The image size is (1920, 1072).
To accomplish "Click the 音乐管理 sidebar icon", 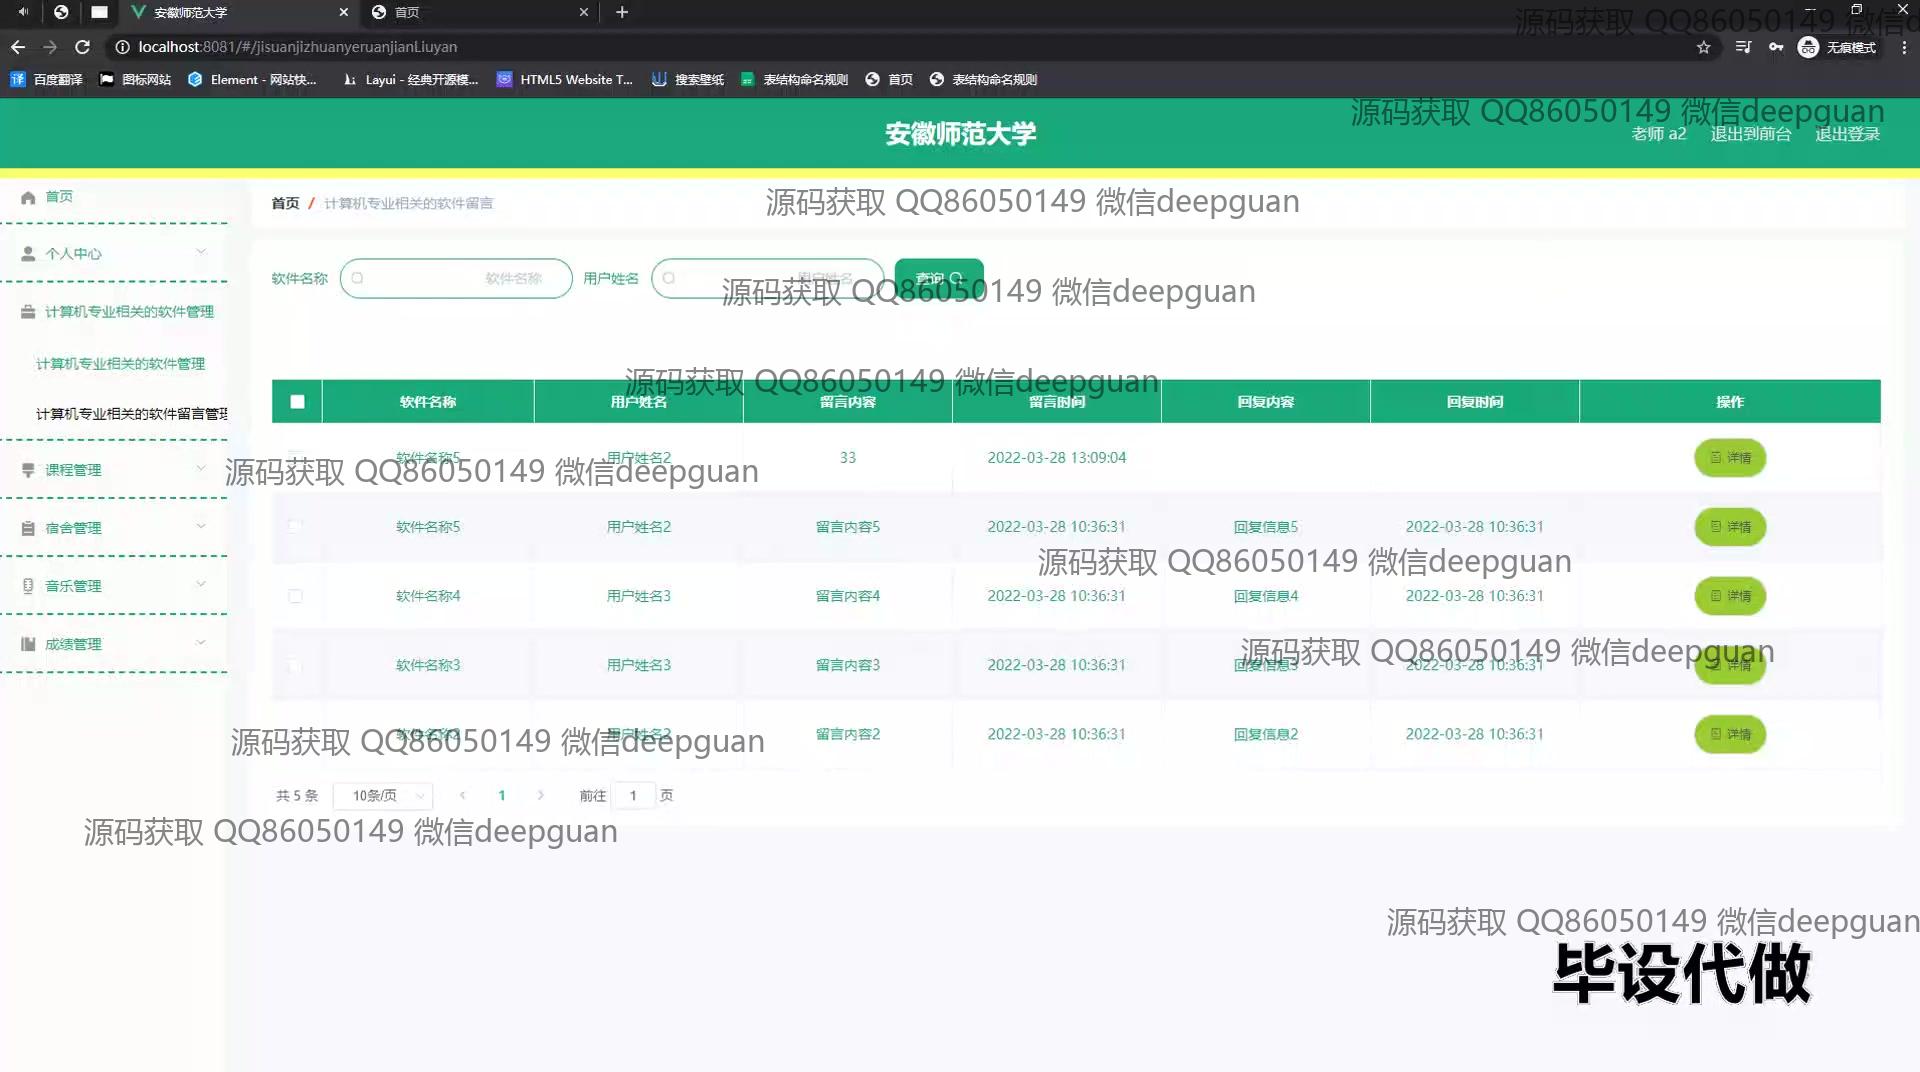I will [28, 586].
